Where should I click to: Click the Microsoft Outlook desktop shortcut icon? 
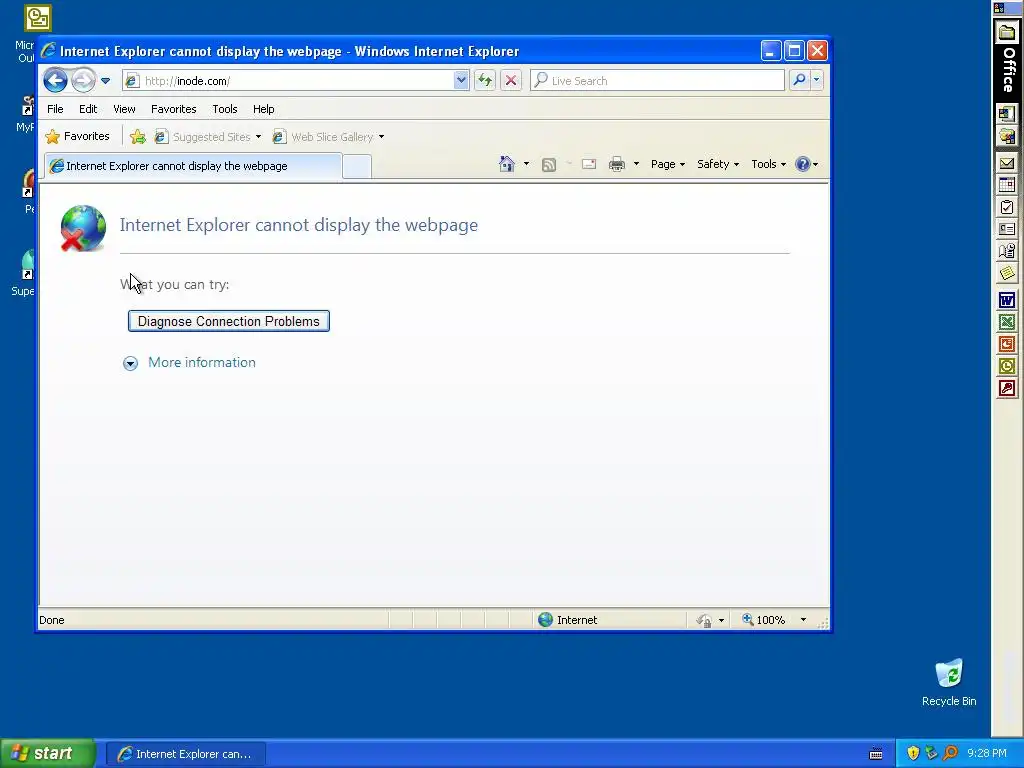(37, 18)
